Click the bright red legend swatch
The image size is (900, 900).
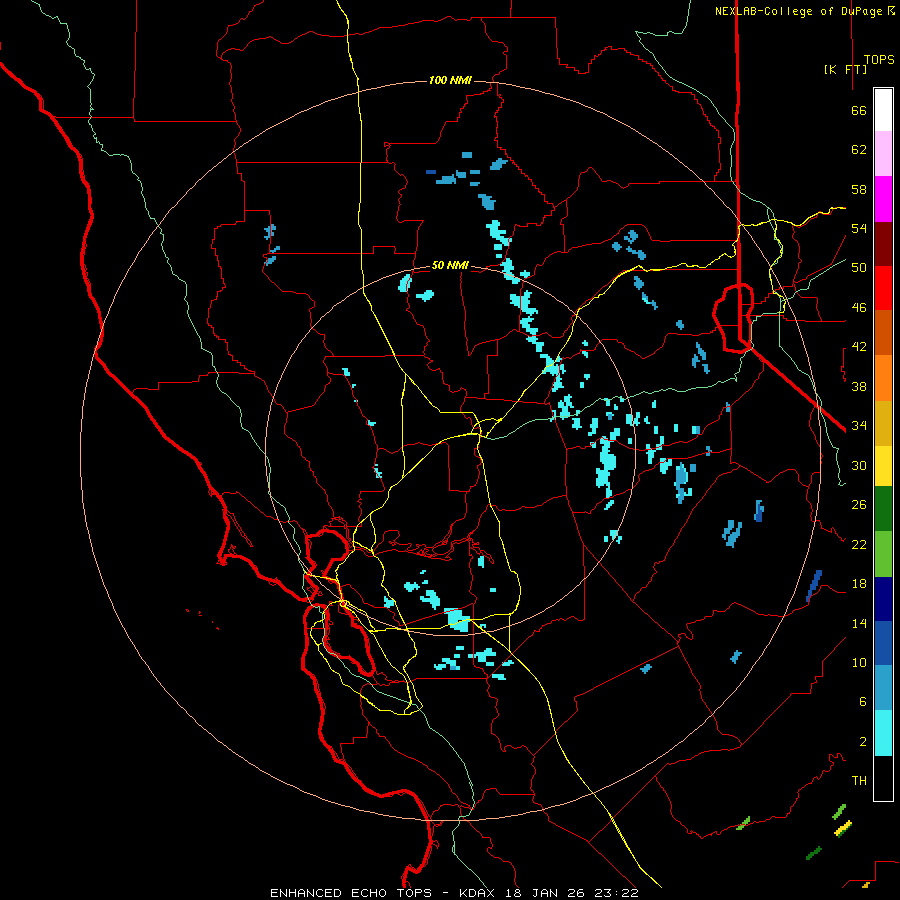click(883, 288)
